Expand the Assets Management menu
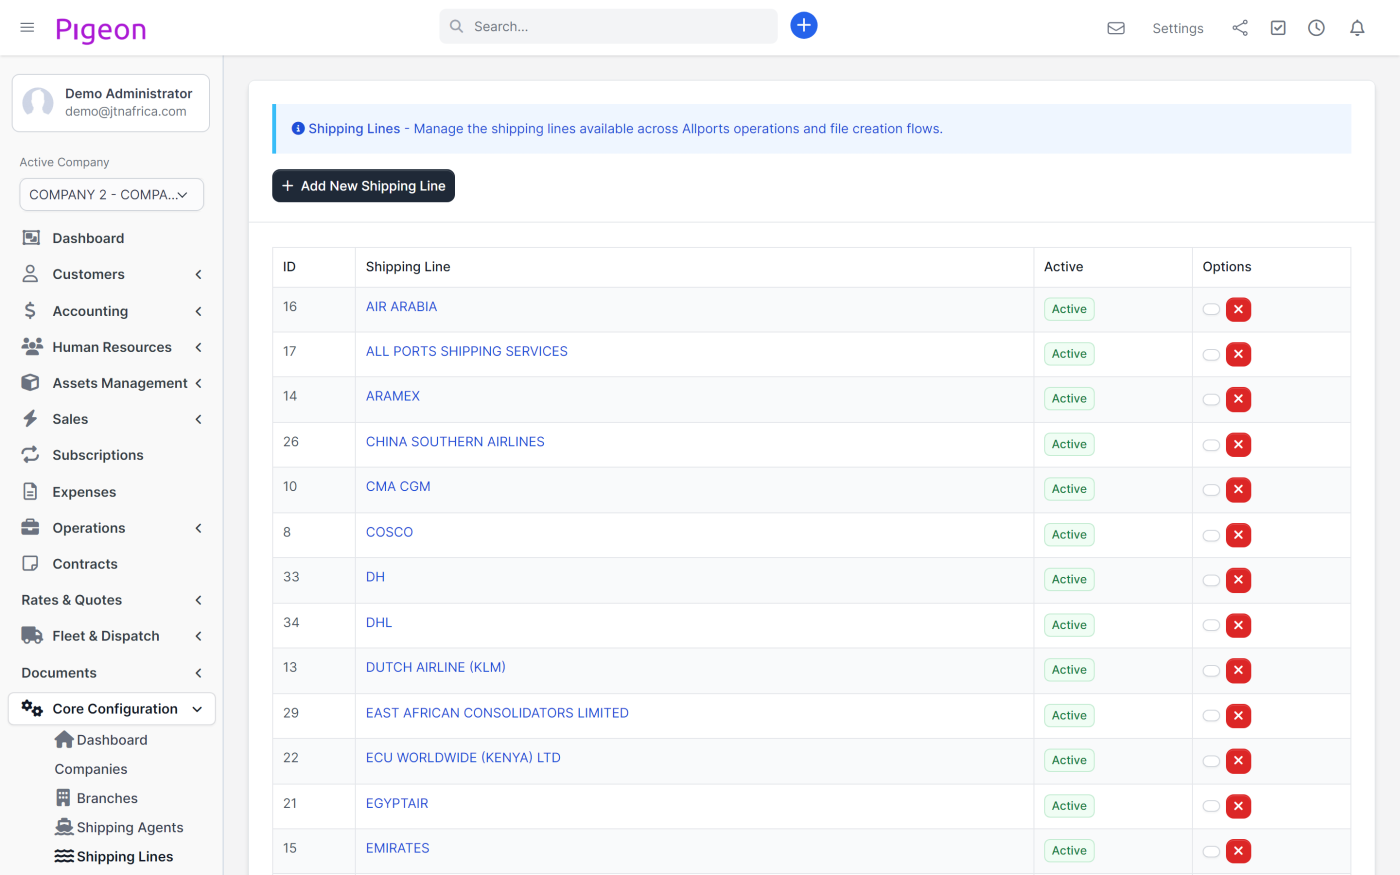This screenshot has height=875, width=1400. tap(111, 383)
